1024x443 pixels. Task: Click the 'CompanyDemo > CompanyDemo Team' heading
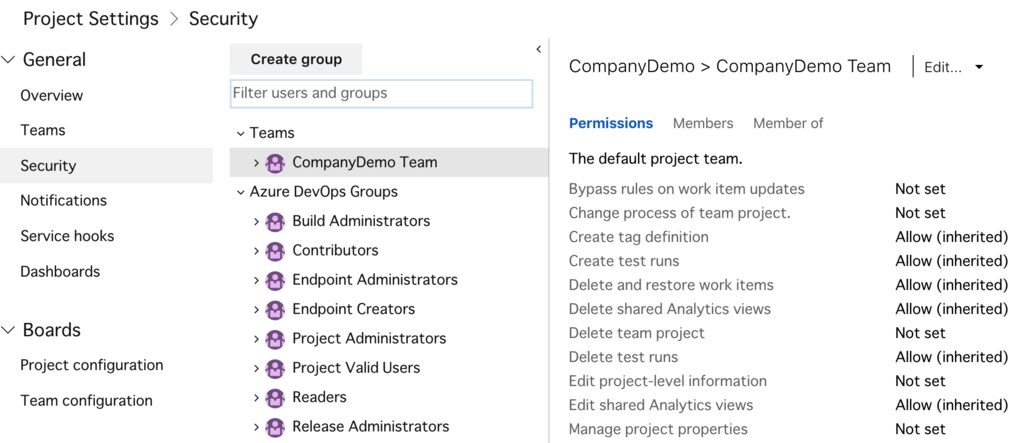(x=729, y=67)
